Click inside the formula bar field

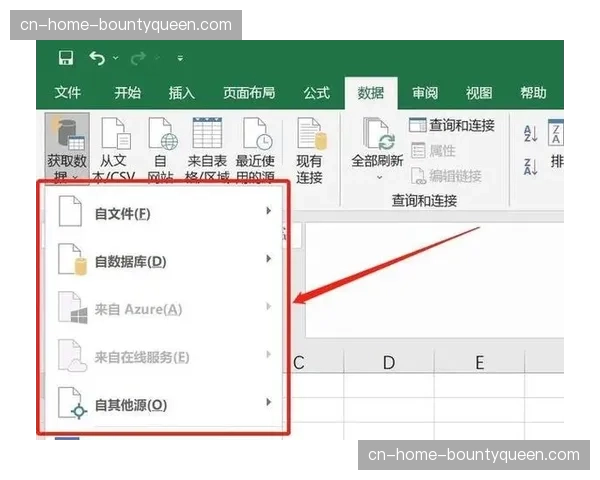(x=434, y=281)
